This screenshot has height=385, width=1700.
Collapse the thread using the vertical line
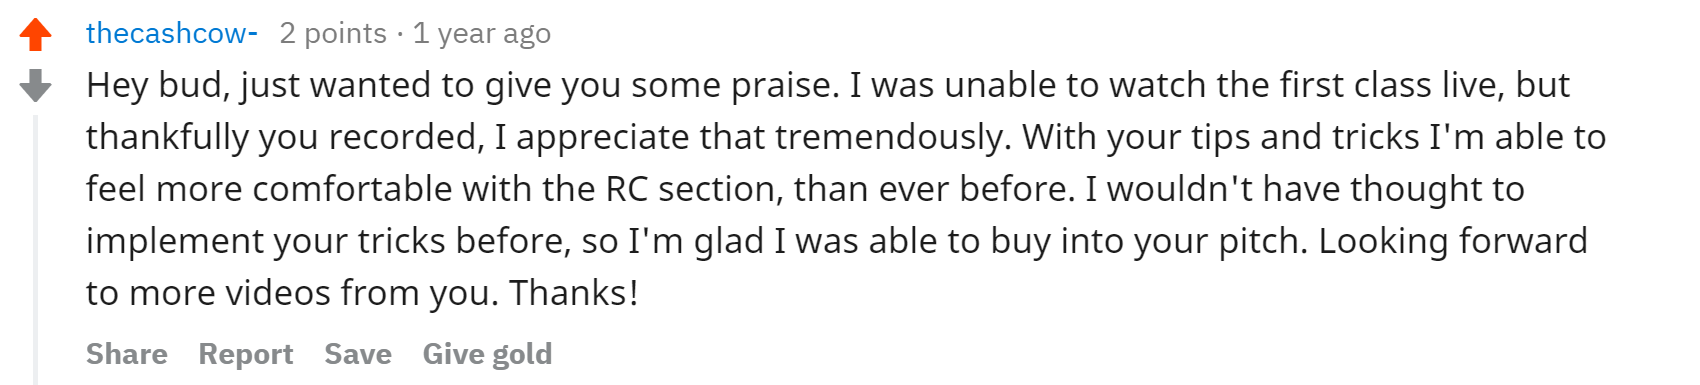(x=35, y=250)
